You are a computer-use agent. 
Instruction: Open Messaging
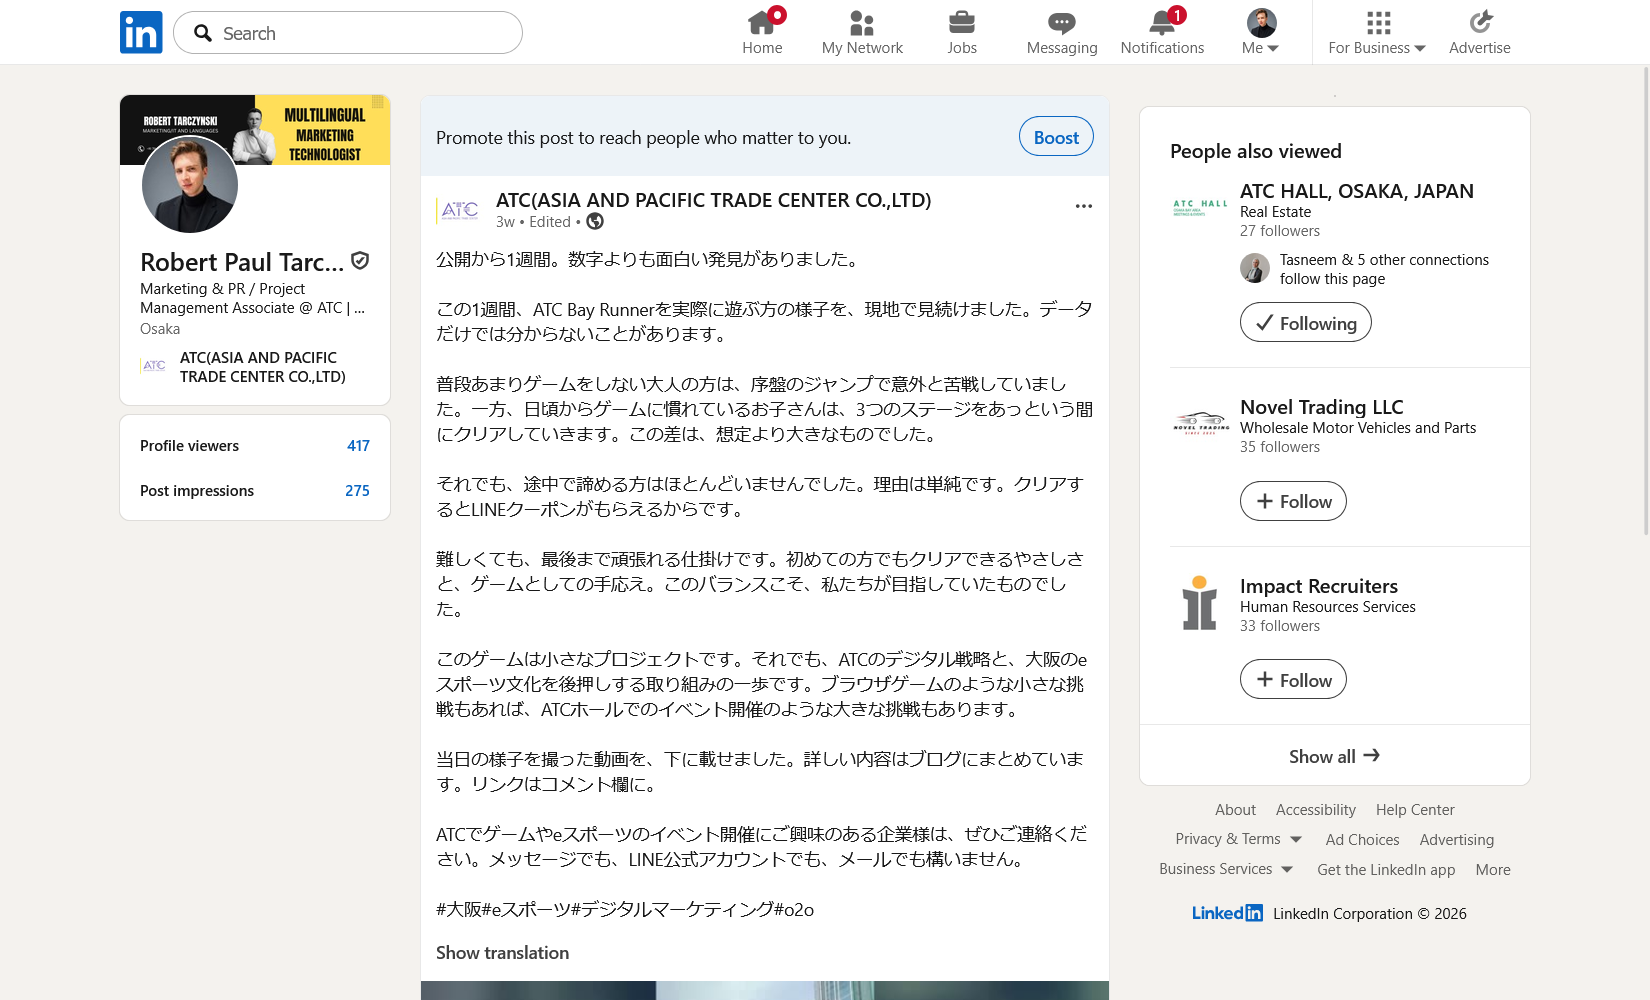1062,32
